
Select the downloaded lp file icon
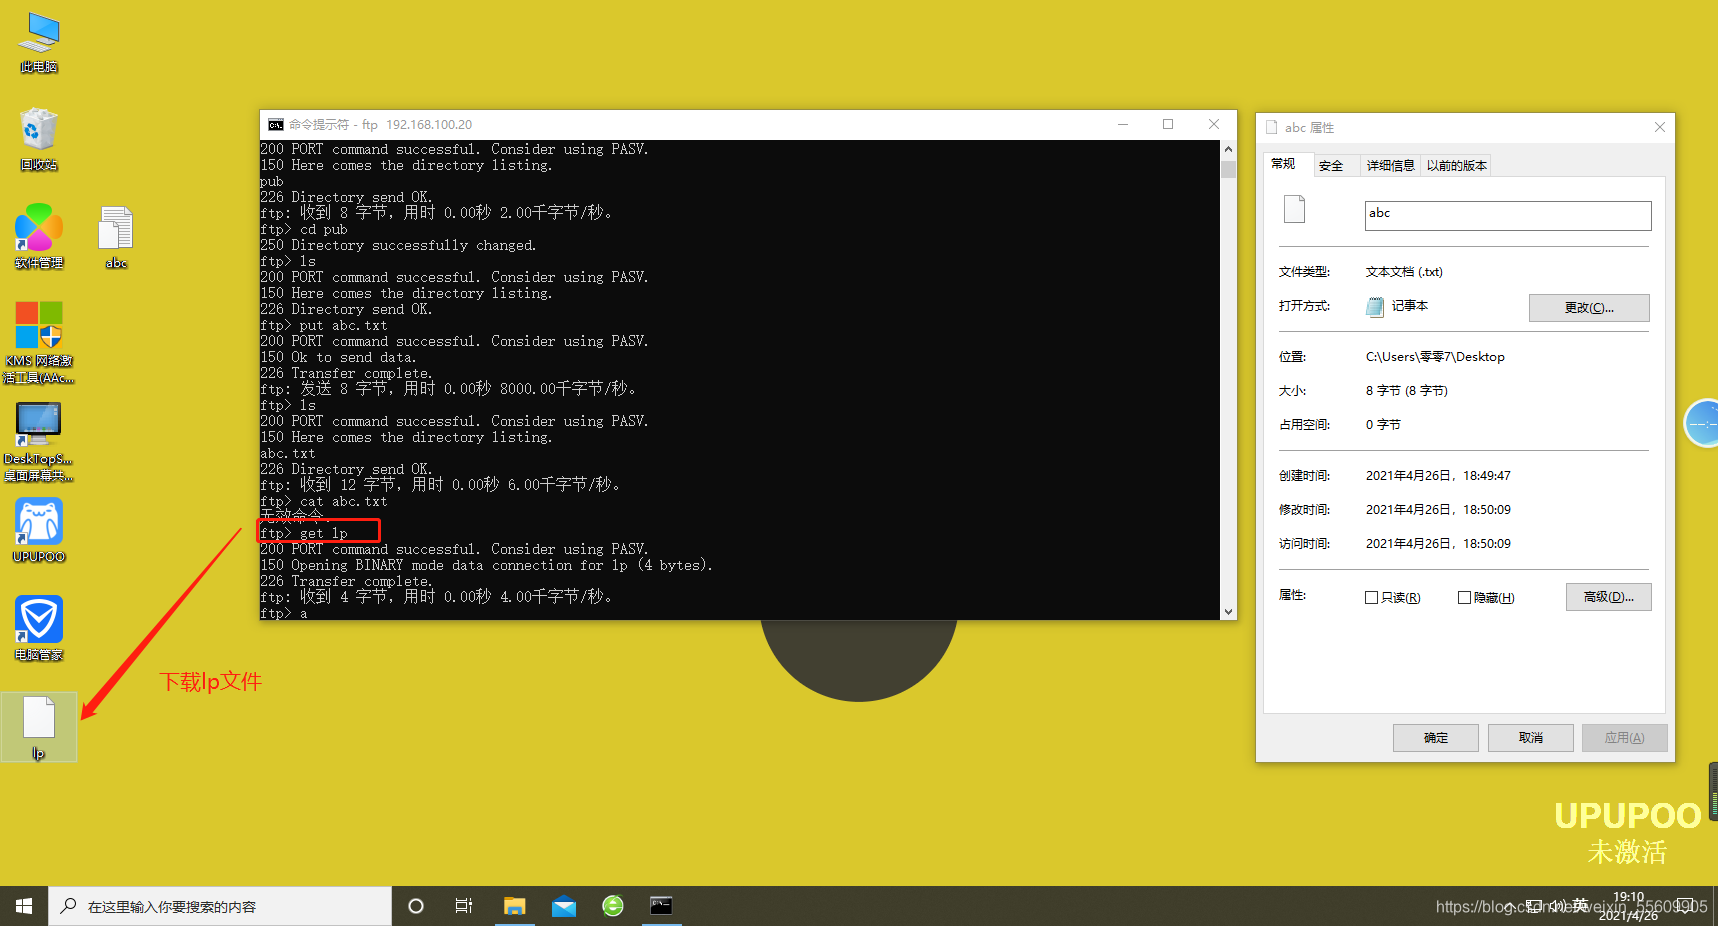click(x=39, y=727)
